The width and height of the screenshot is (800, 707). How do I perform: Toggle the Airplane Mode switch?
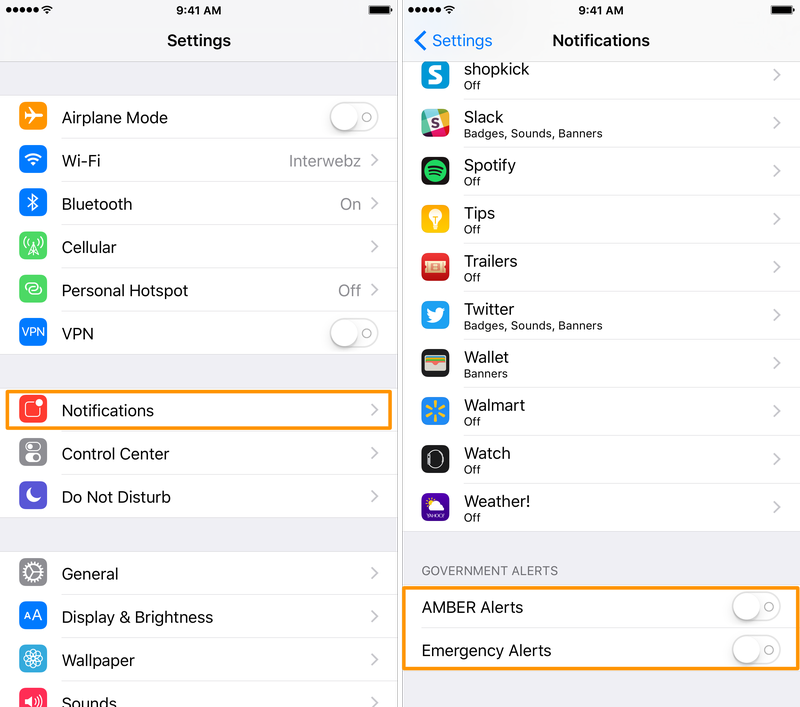354,117
